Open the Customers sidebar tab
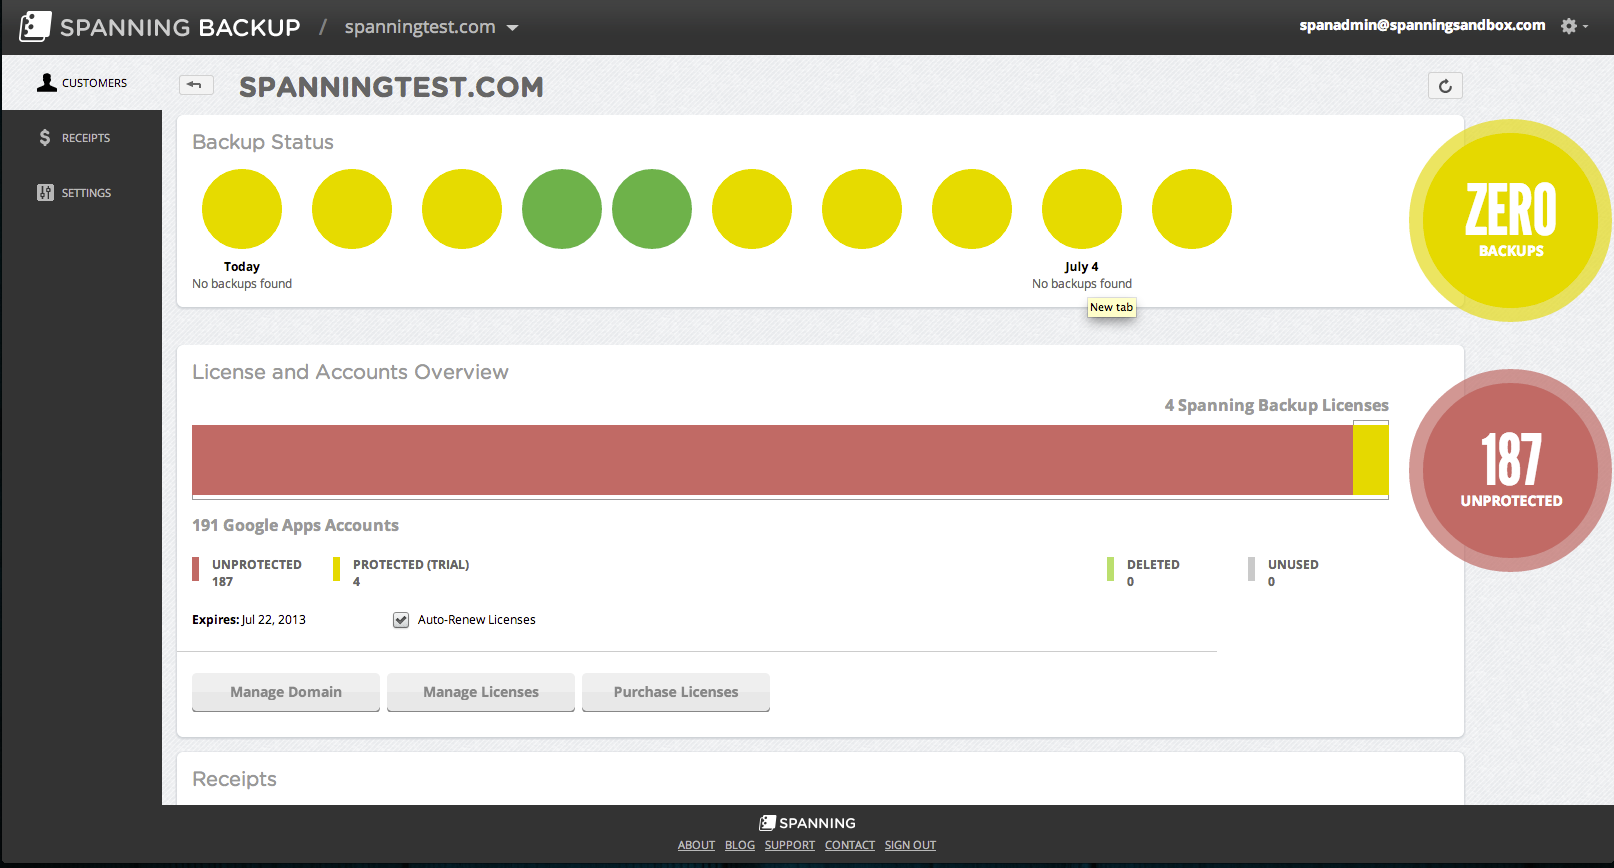Viewport: 1614px width, 868px height. 82,83
